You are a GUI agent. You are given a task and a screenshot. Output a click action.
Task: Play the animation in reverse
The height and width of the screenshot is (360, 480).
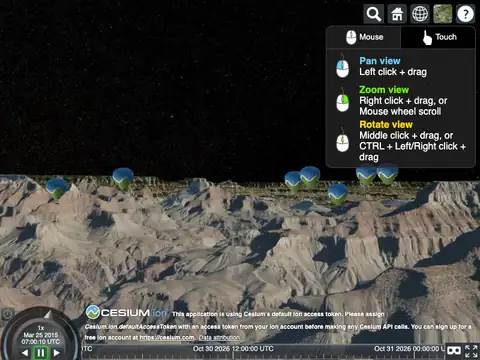[x=25, y=352]
